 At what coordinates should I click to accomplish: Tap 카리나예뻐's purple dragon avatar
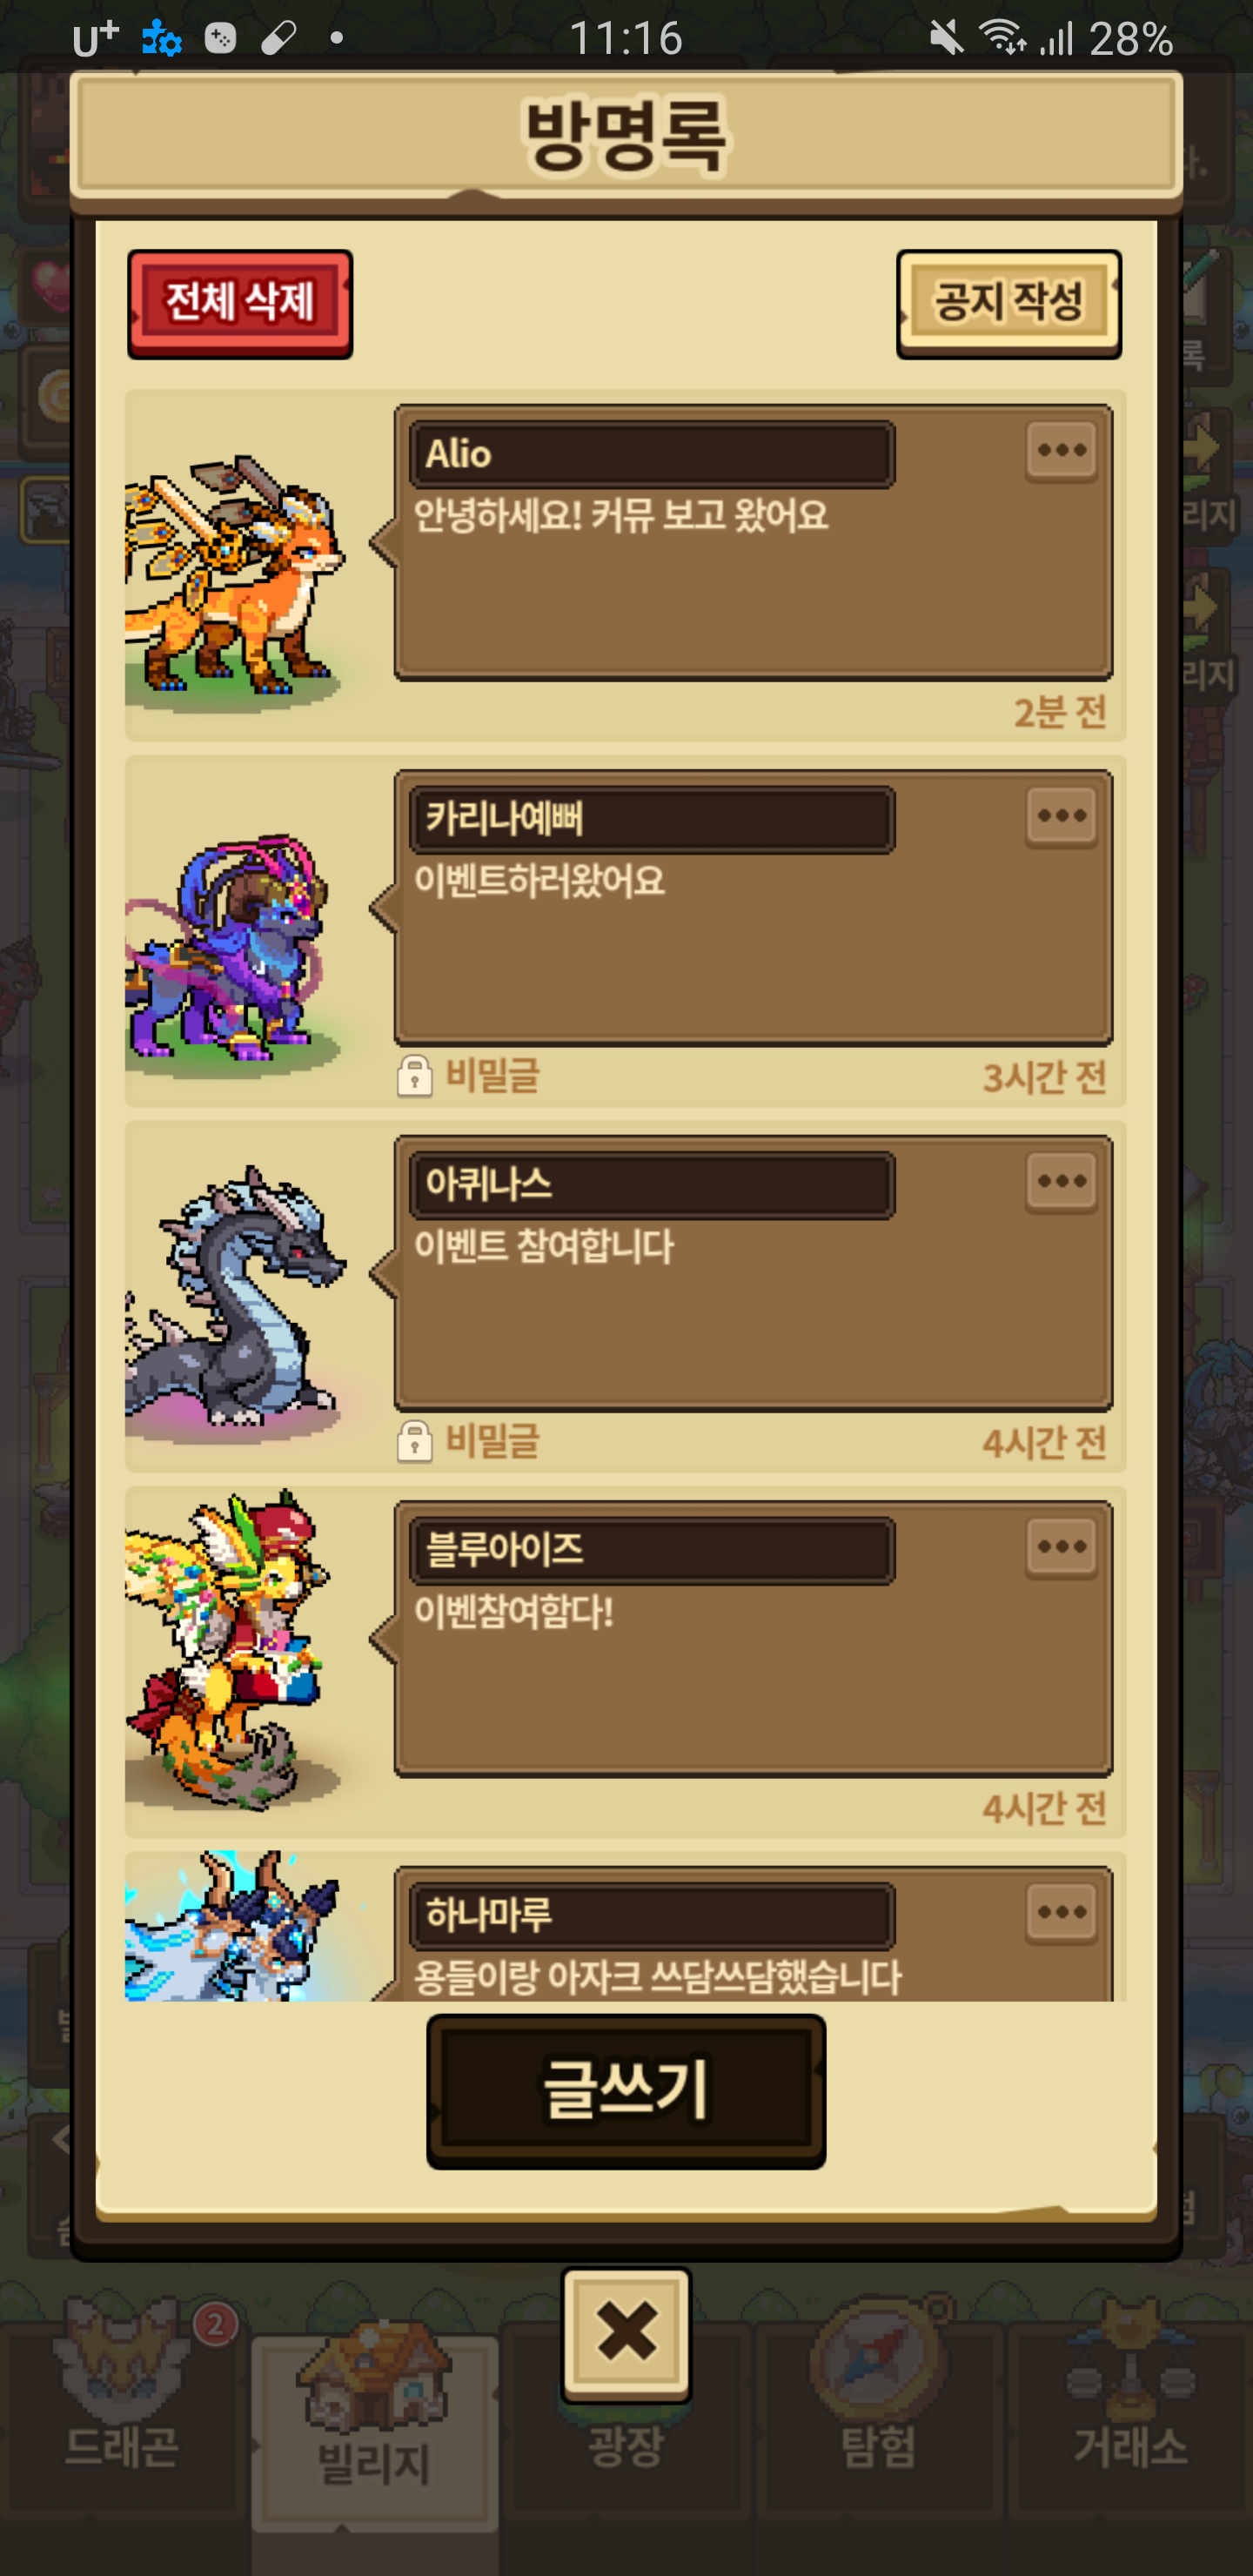tap(230, 948)
